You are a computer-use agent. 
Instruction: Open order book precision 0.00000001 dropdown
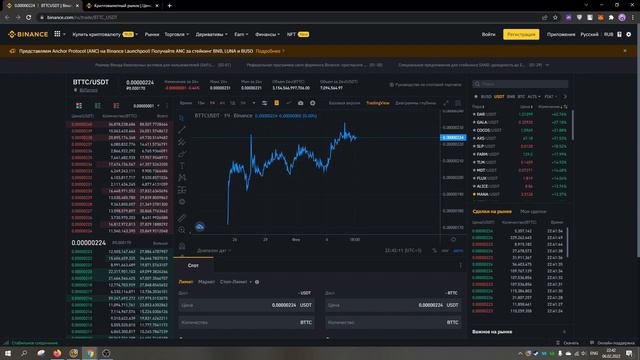[x=146, y=106]
